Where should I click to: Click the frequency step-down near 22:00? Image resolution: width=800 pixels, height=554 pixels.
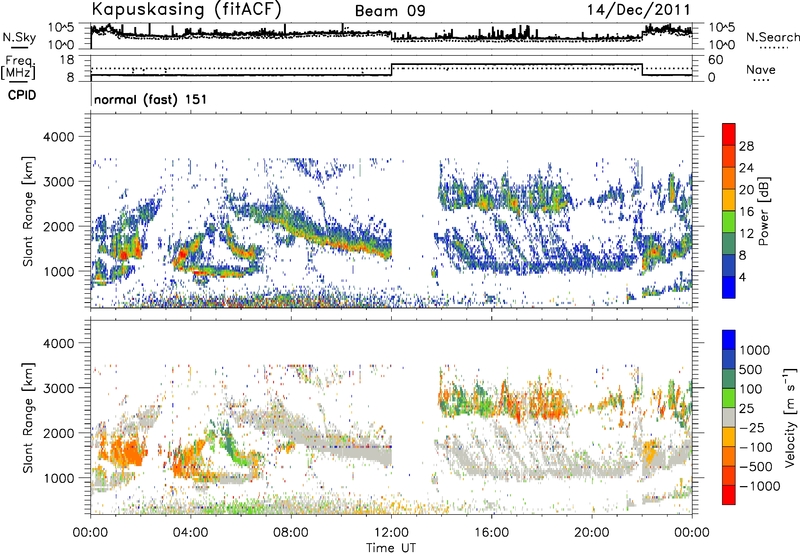point(642,70)
